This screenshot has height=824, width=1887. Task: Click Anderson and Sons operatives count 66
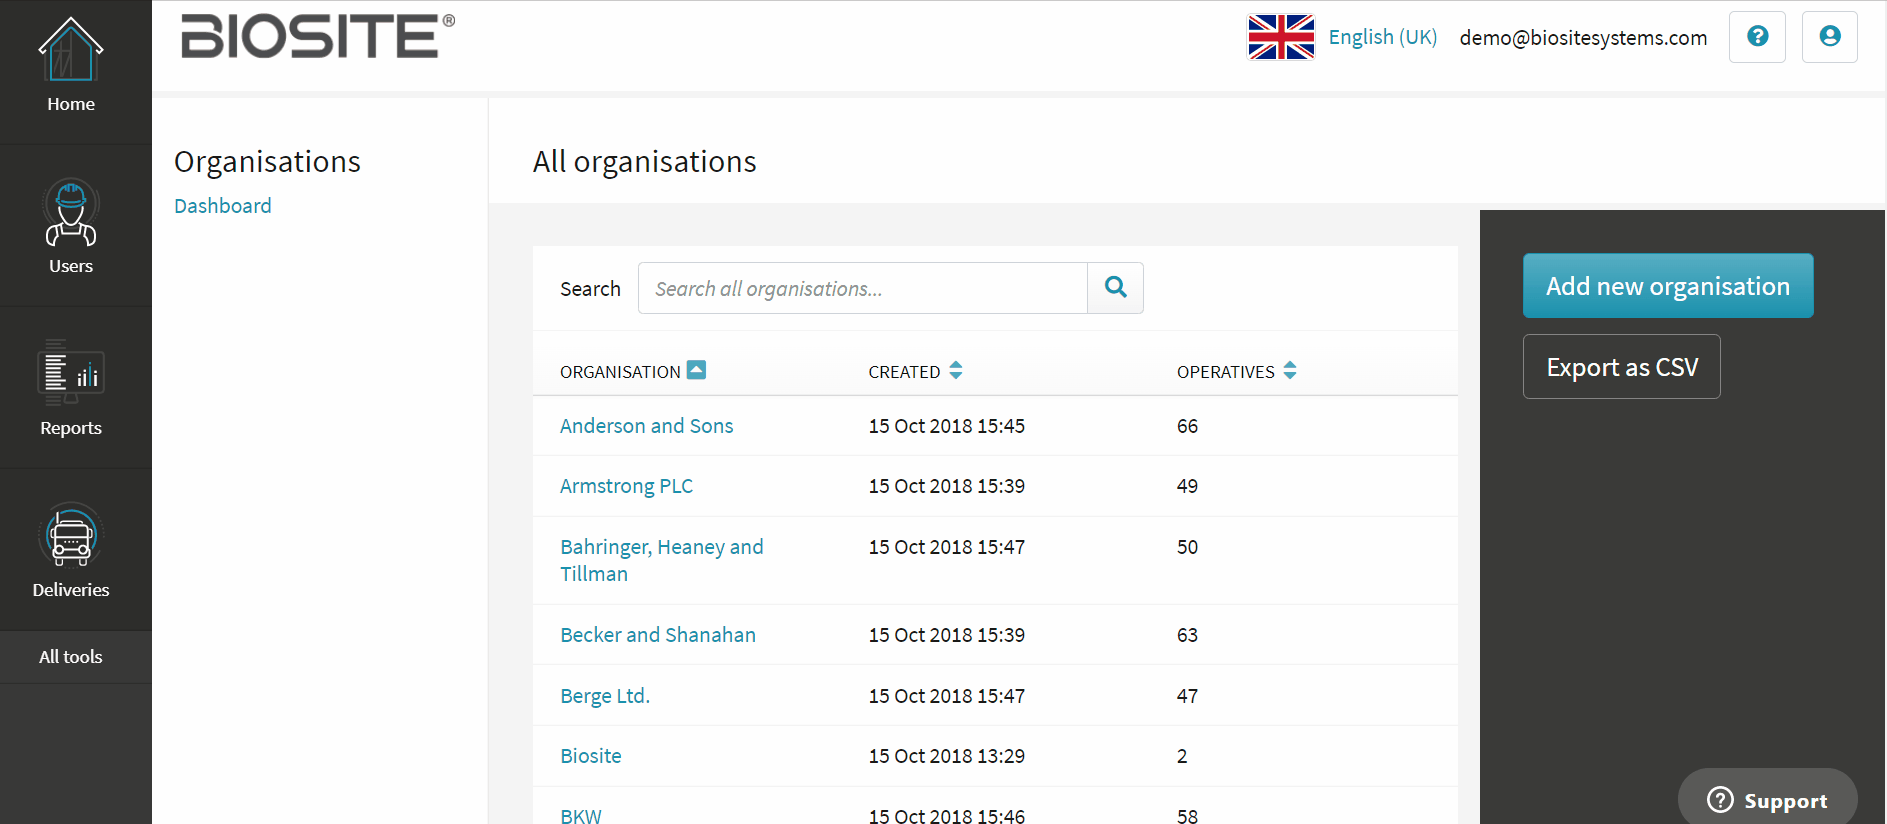[x=1187, y=426]
